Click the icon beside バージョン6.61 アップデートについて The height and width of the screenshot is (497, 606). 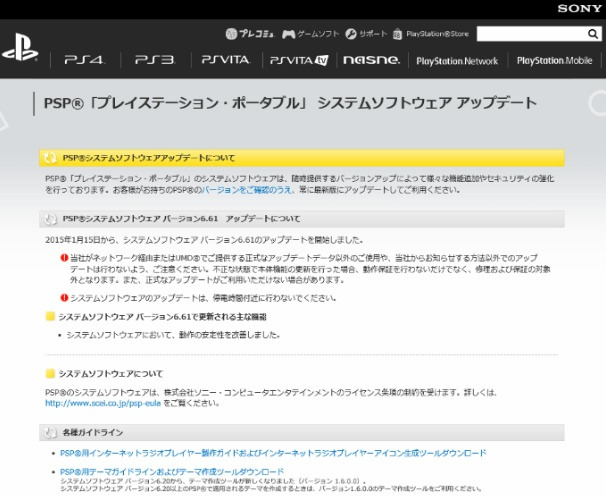click(50, 219)
